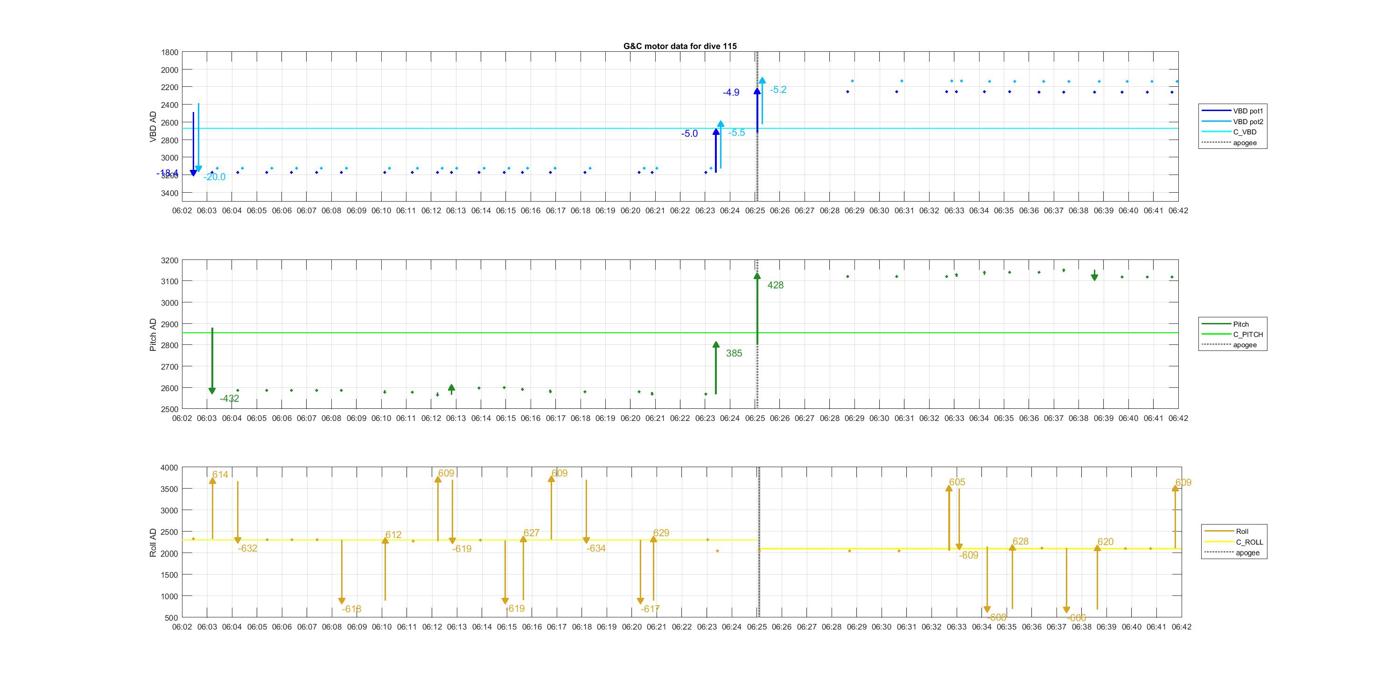The width and height of the screenshot is (1400, 693).
Task: Click '06:02' tick on VBD plot x-axis
Action: click(x=182, y=211)
